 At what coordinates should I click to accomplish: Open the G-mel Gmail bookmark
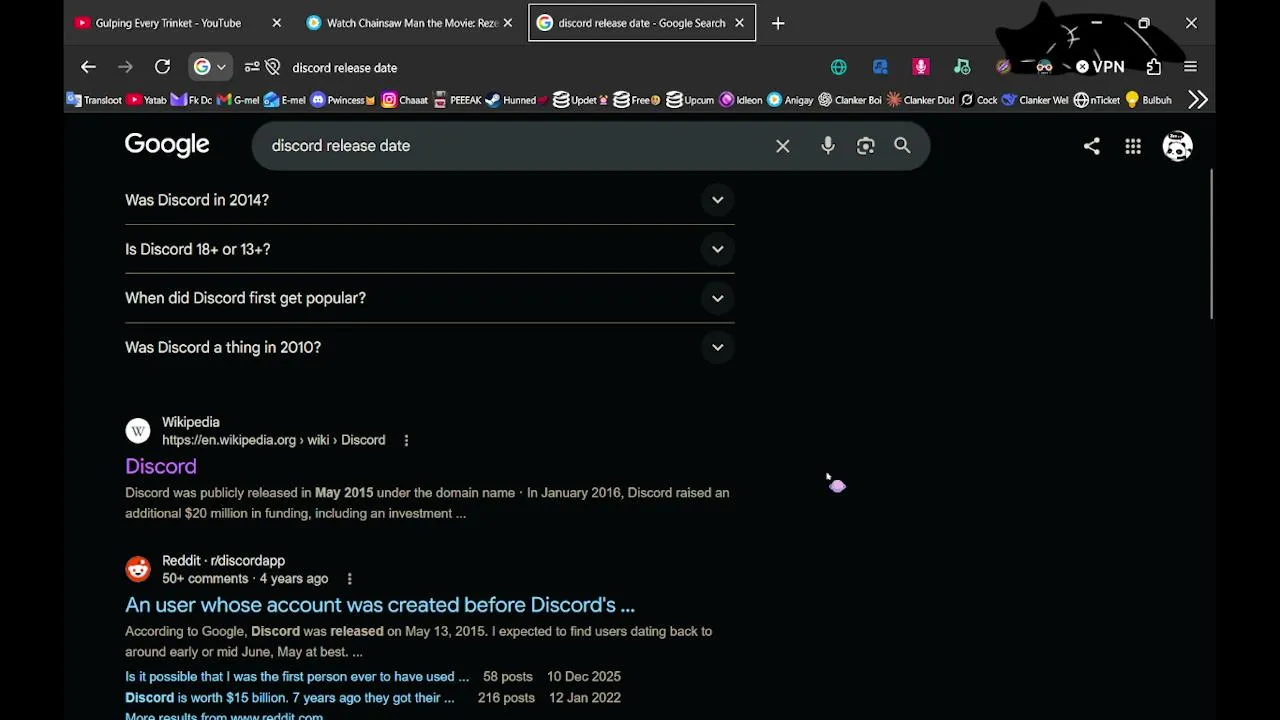tap(239, 100)
